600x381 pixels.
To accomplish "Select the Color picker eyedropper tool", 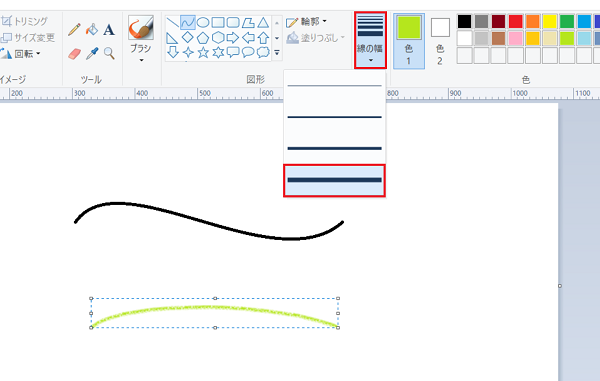I will click(x=92, y=54).
